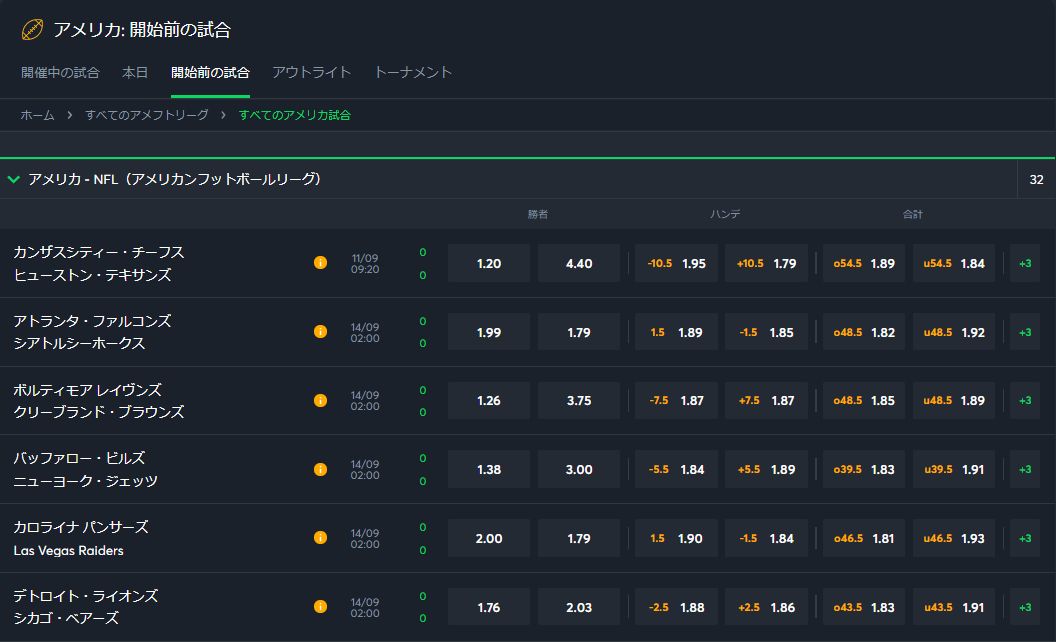Open info icon for Detroit Lions match

click(320, 606)
